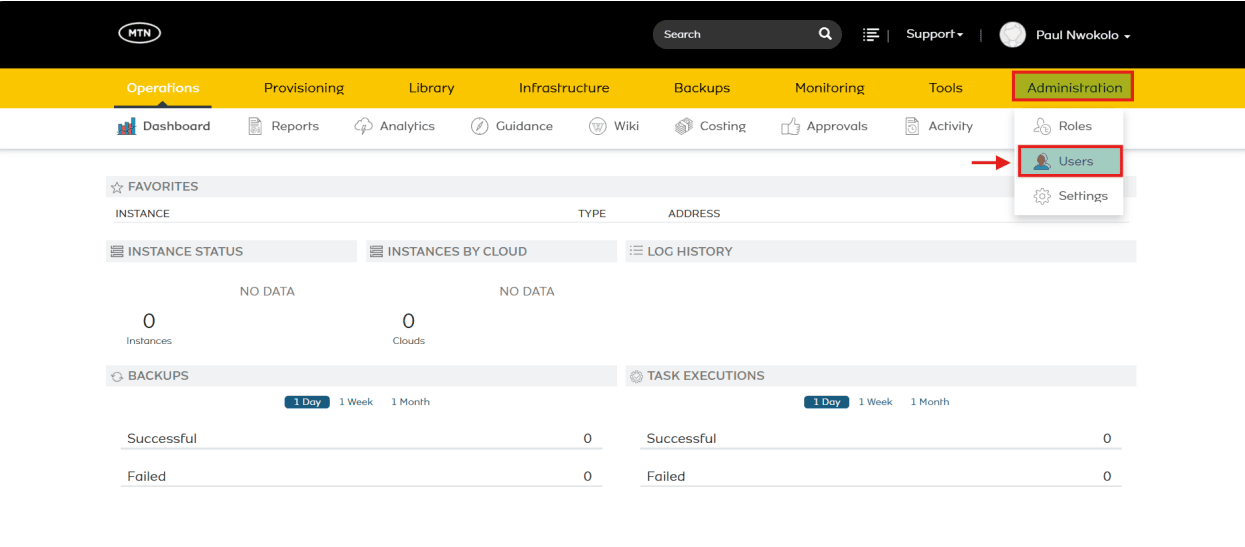Open the Infrastructure tab
Viewport: 1245px width, 547px height.
coord(564,88)
